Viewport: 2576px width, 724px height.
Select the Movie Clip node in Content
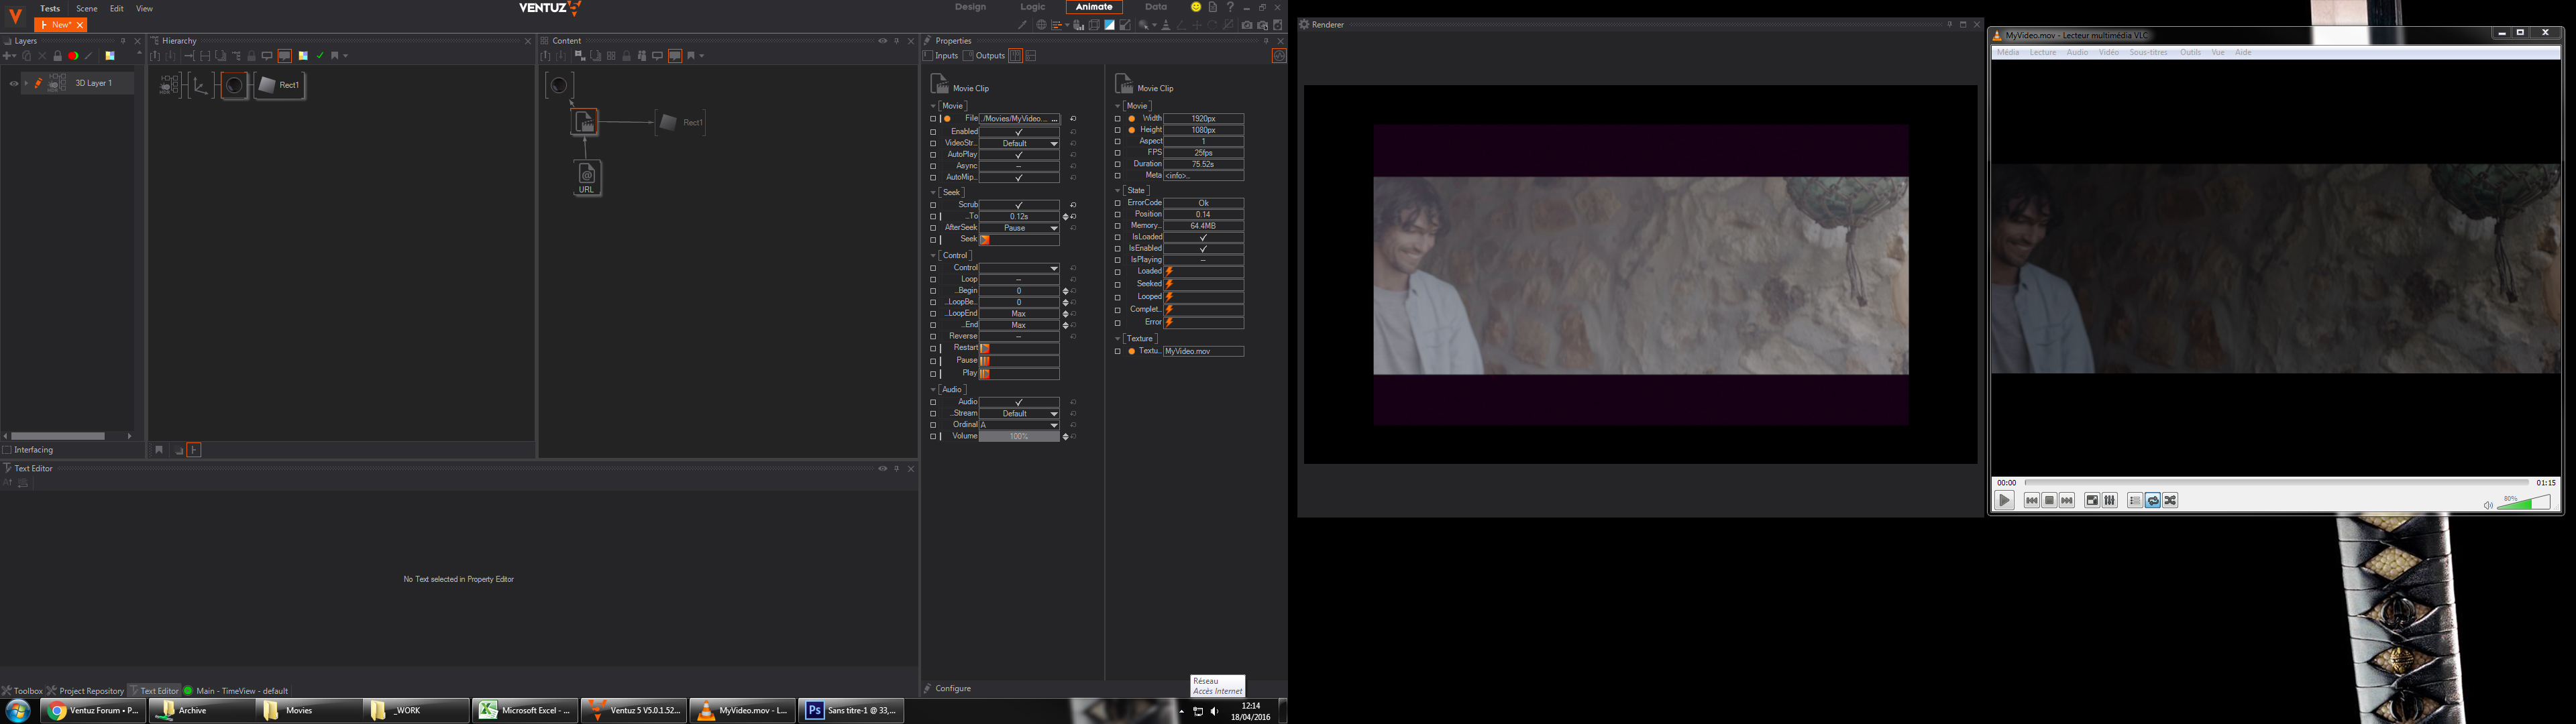click(585, 122)
